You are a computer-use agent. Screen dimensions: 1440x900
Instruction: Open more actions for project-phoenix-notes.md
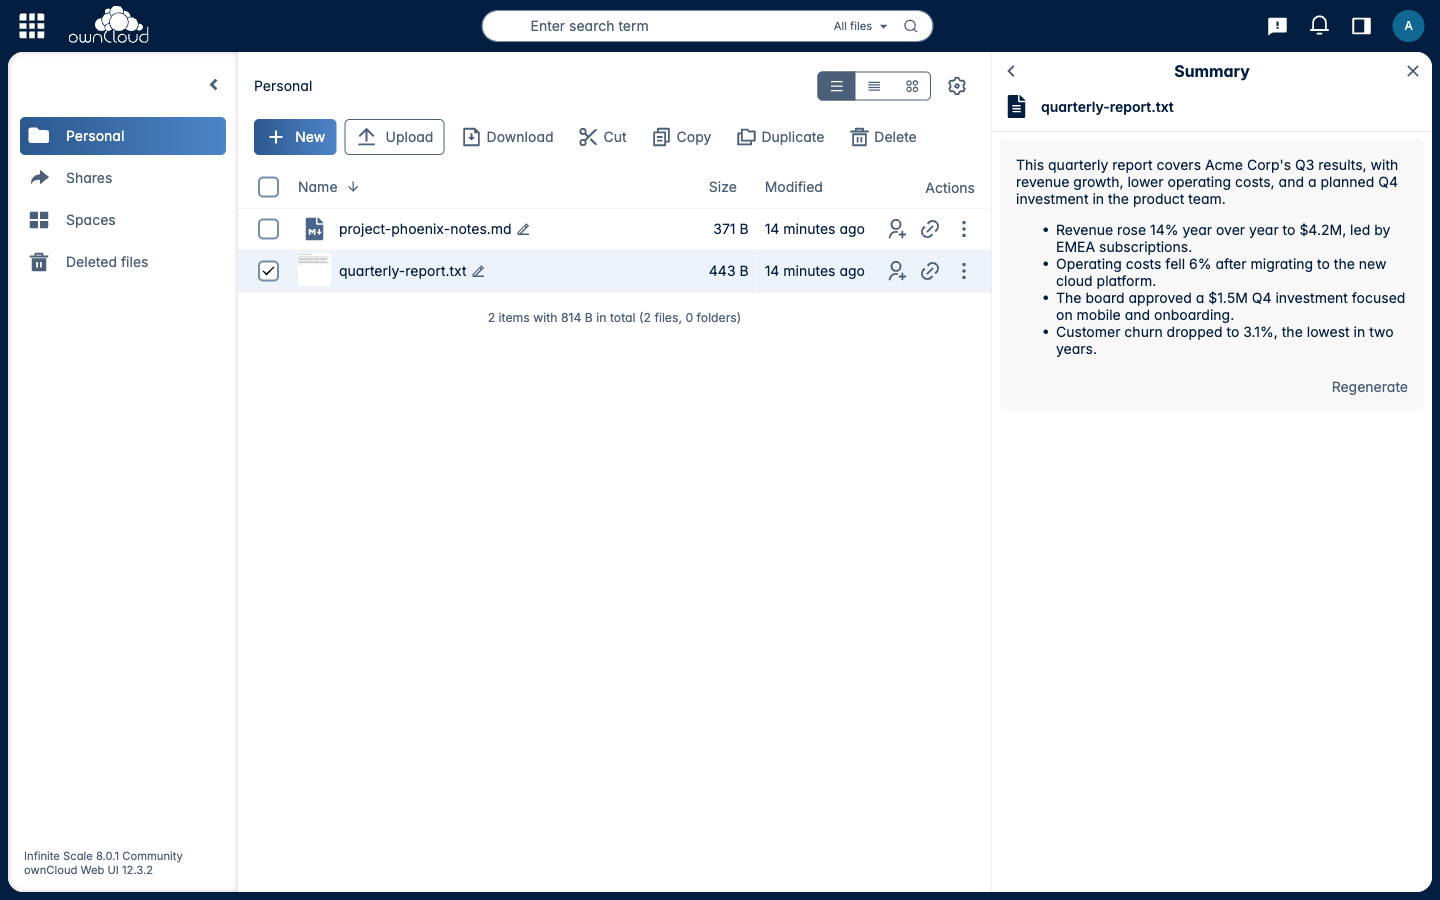[x=964, y=229]
